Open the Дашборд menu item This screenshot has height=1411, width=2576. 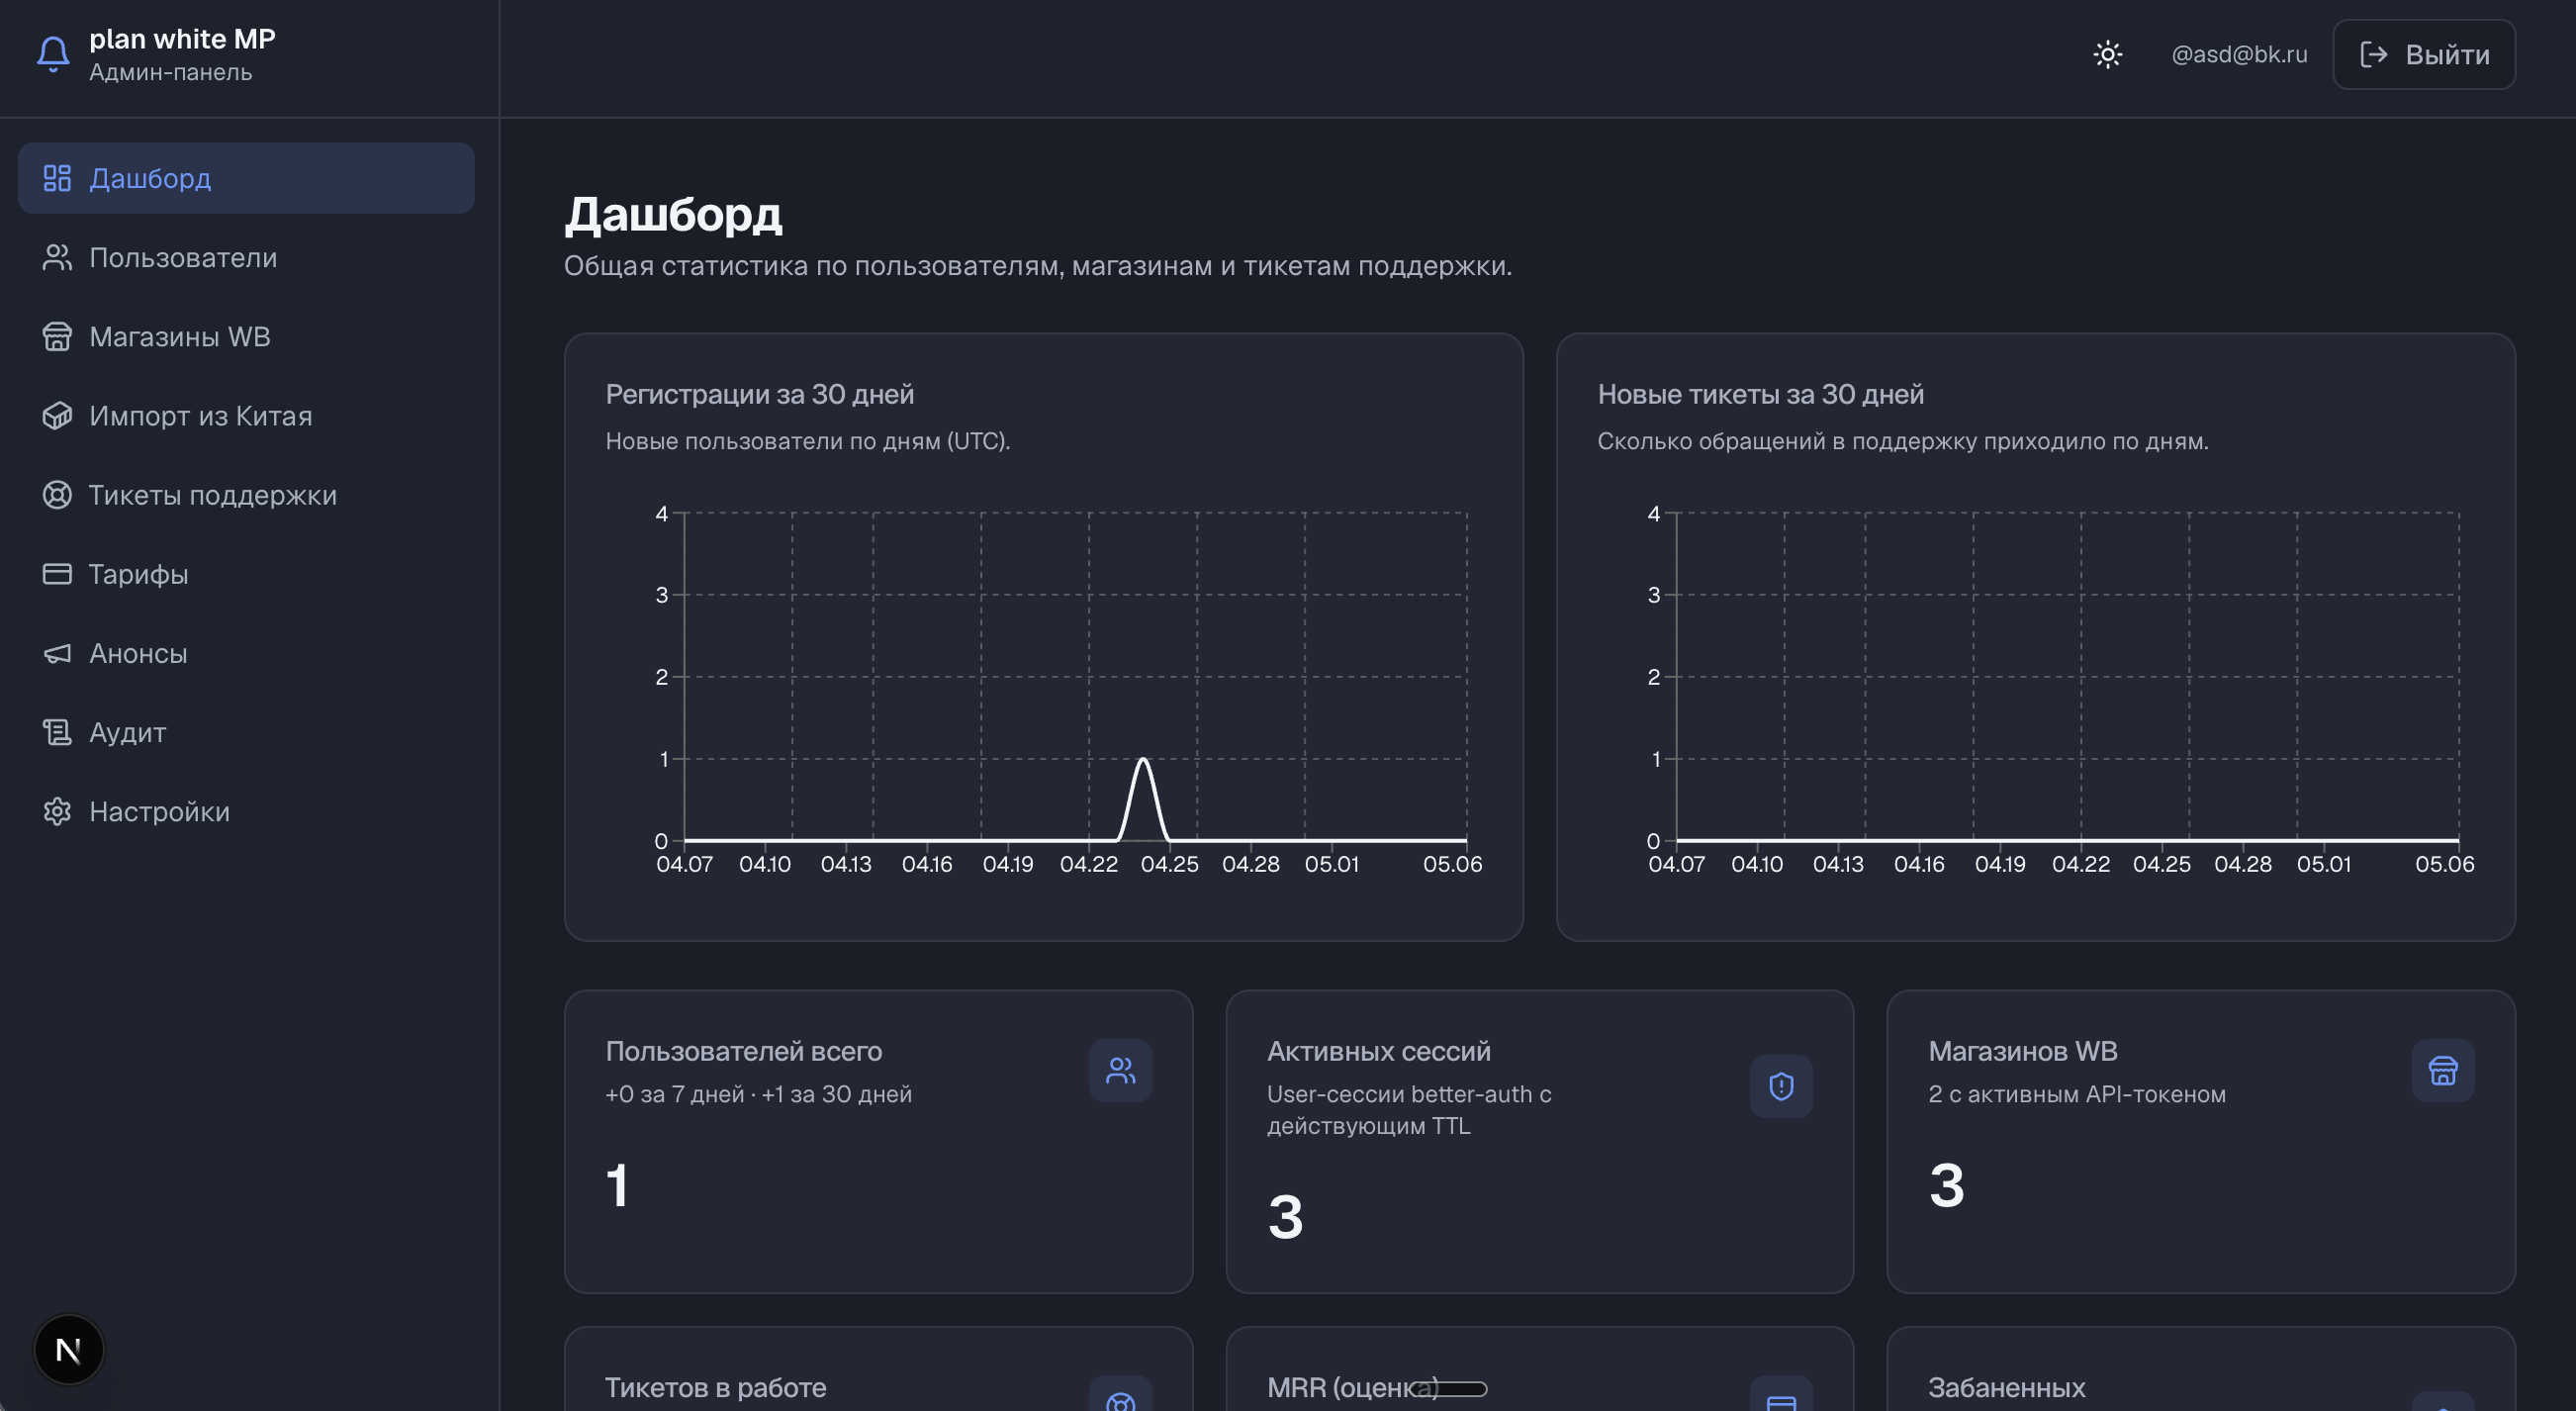246,178
